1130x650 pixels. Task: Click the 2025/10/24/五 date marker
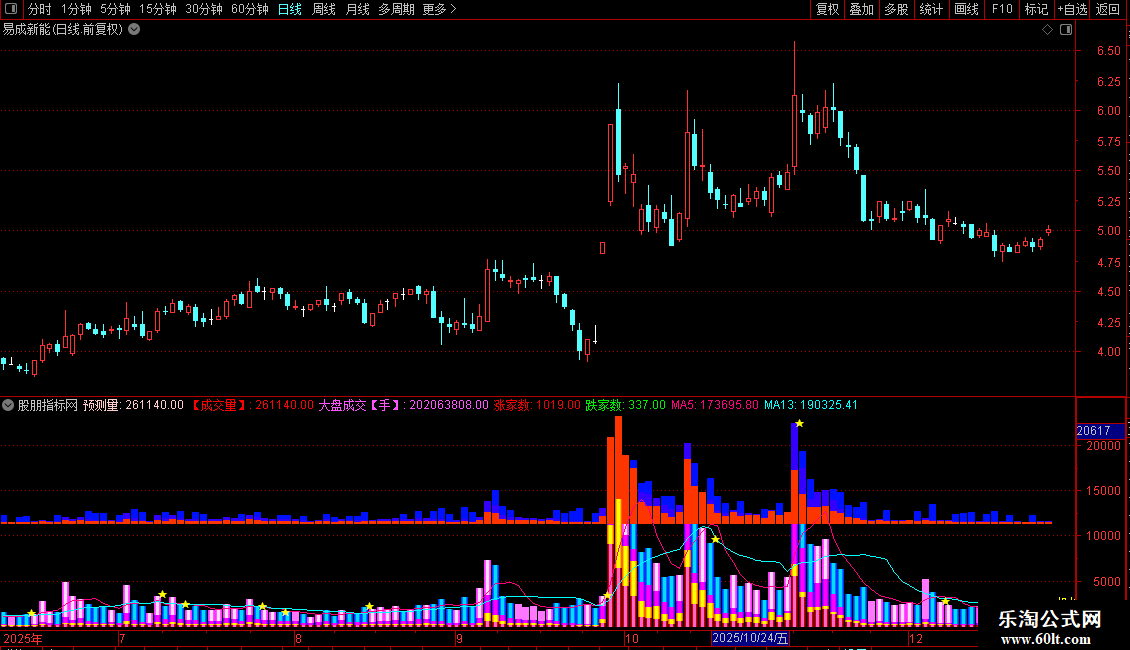pyautogui.click(x=750, y=638)
